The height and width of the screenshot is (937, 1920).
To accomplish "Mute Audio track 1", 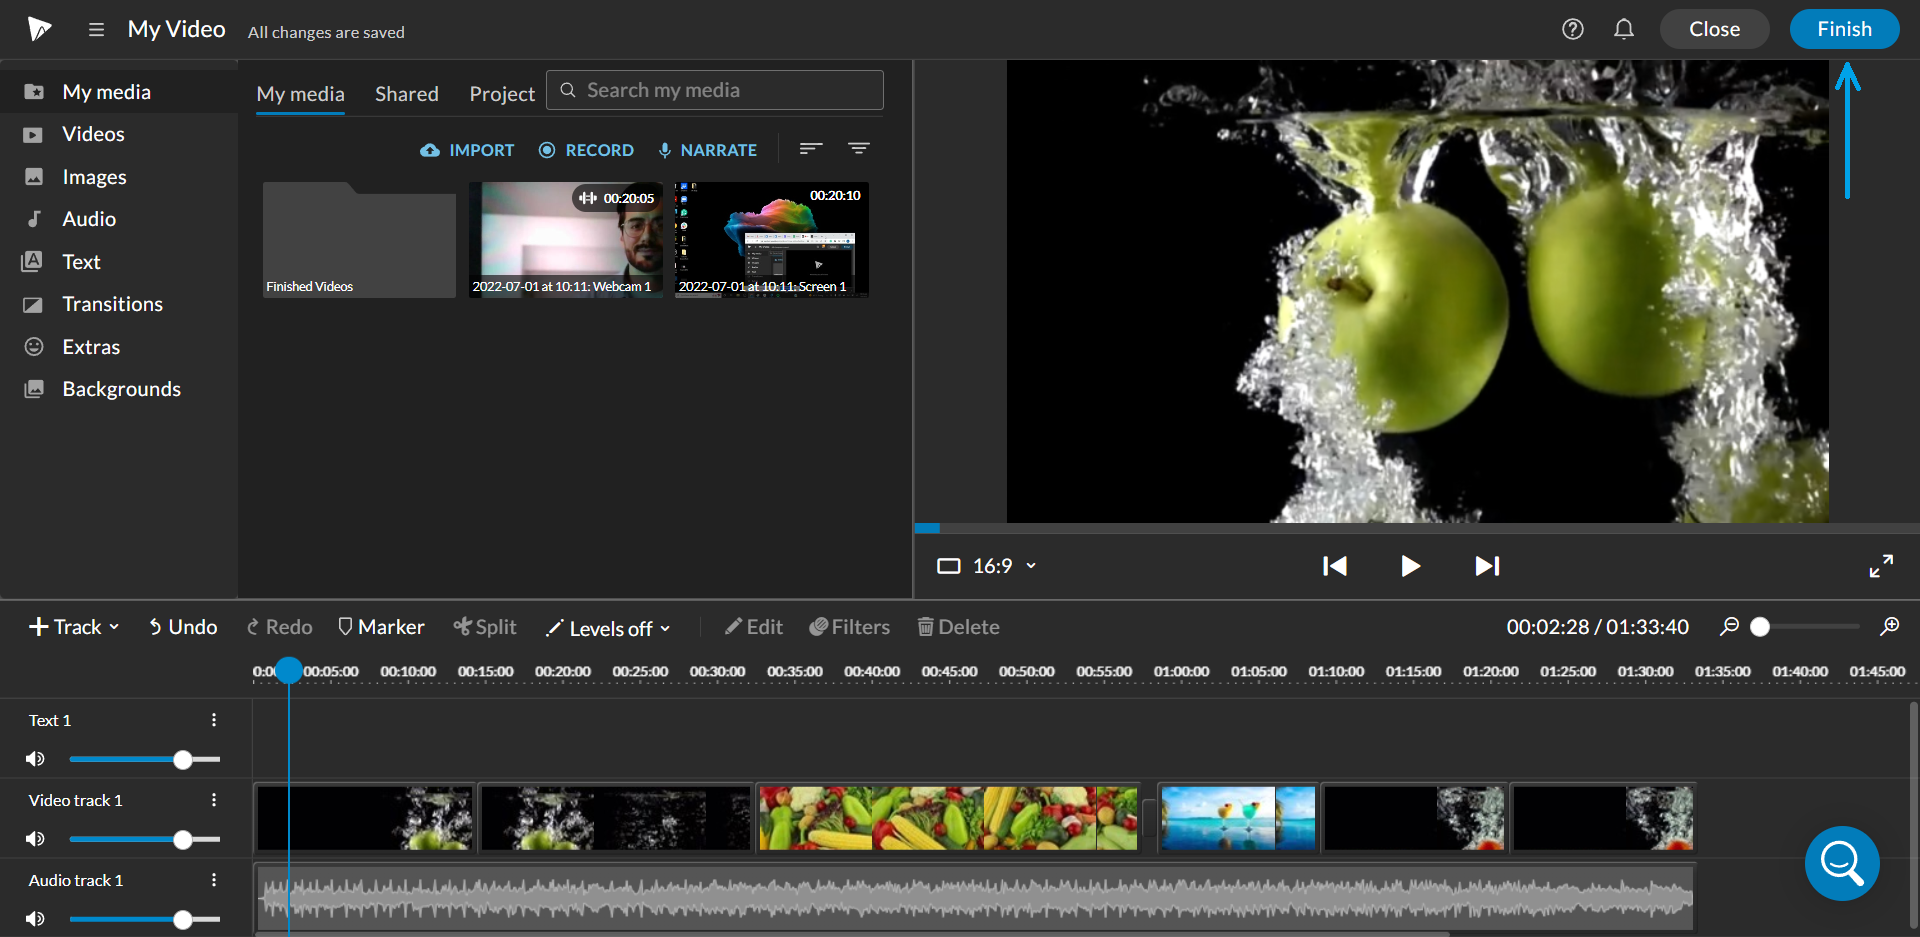I will [x=35, y=919].
